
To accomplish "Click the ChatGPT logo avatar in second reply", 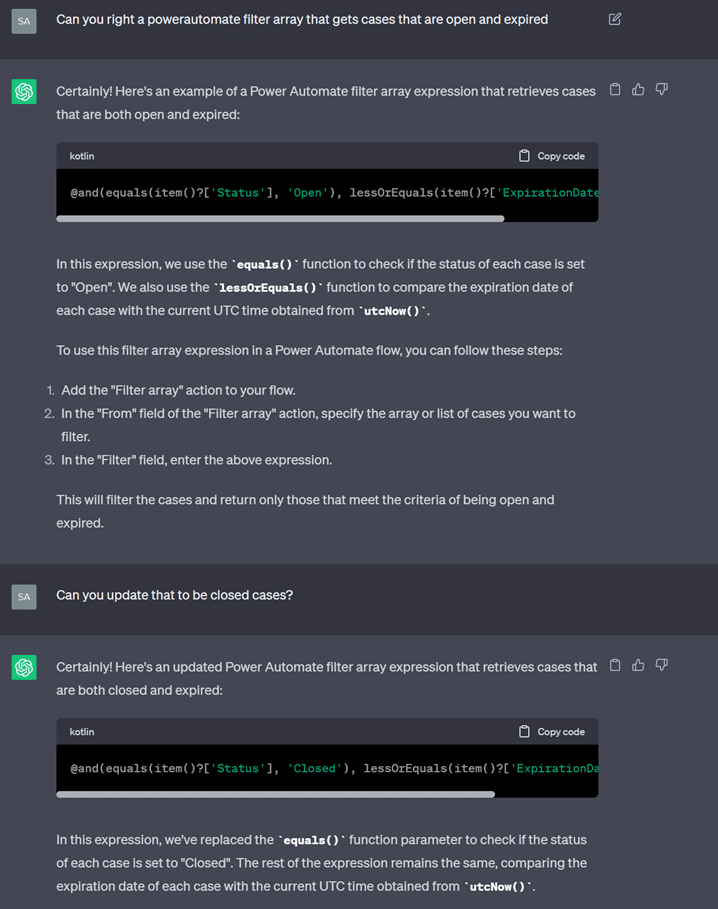I will coord(24,667).
